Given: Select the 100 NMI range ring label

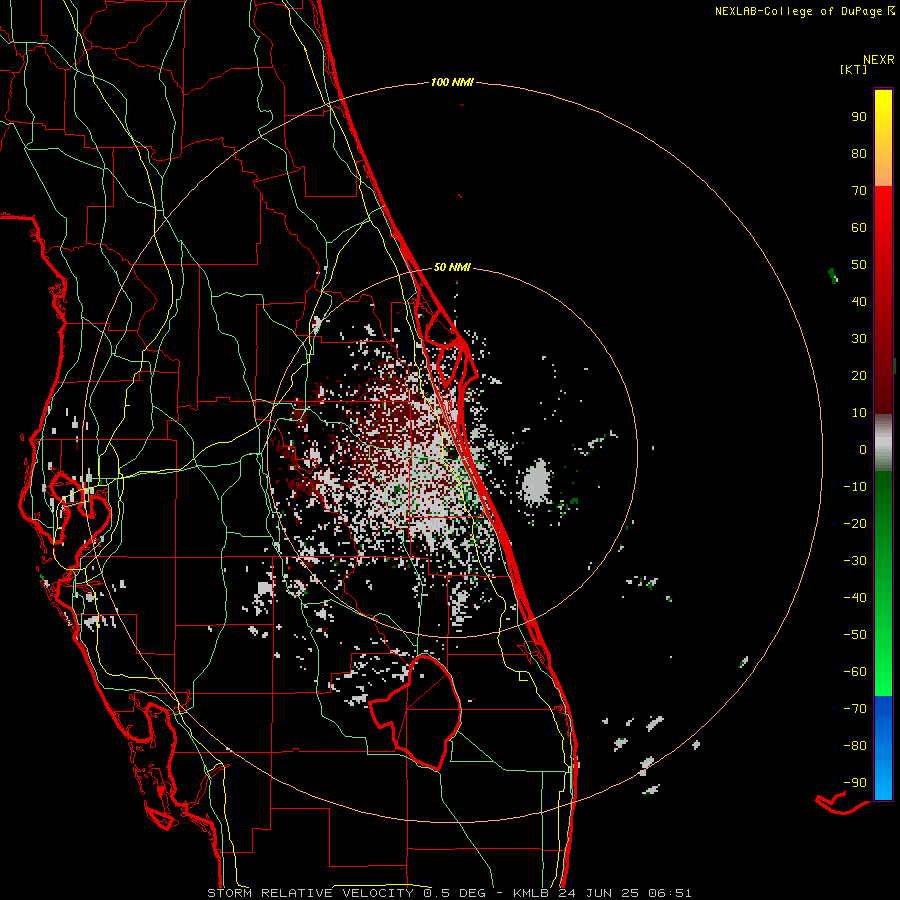Looking at the screenshot, I should pyautogui.click(x=452, y=82).
